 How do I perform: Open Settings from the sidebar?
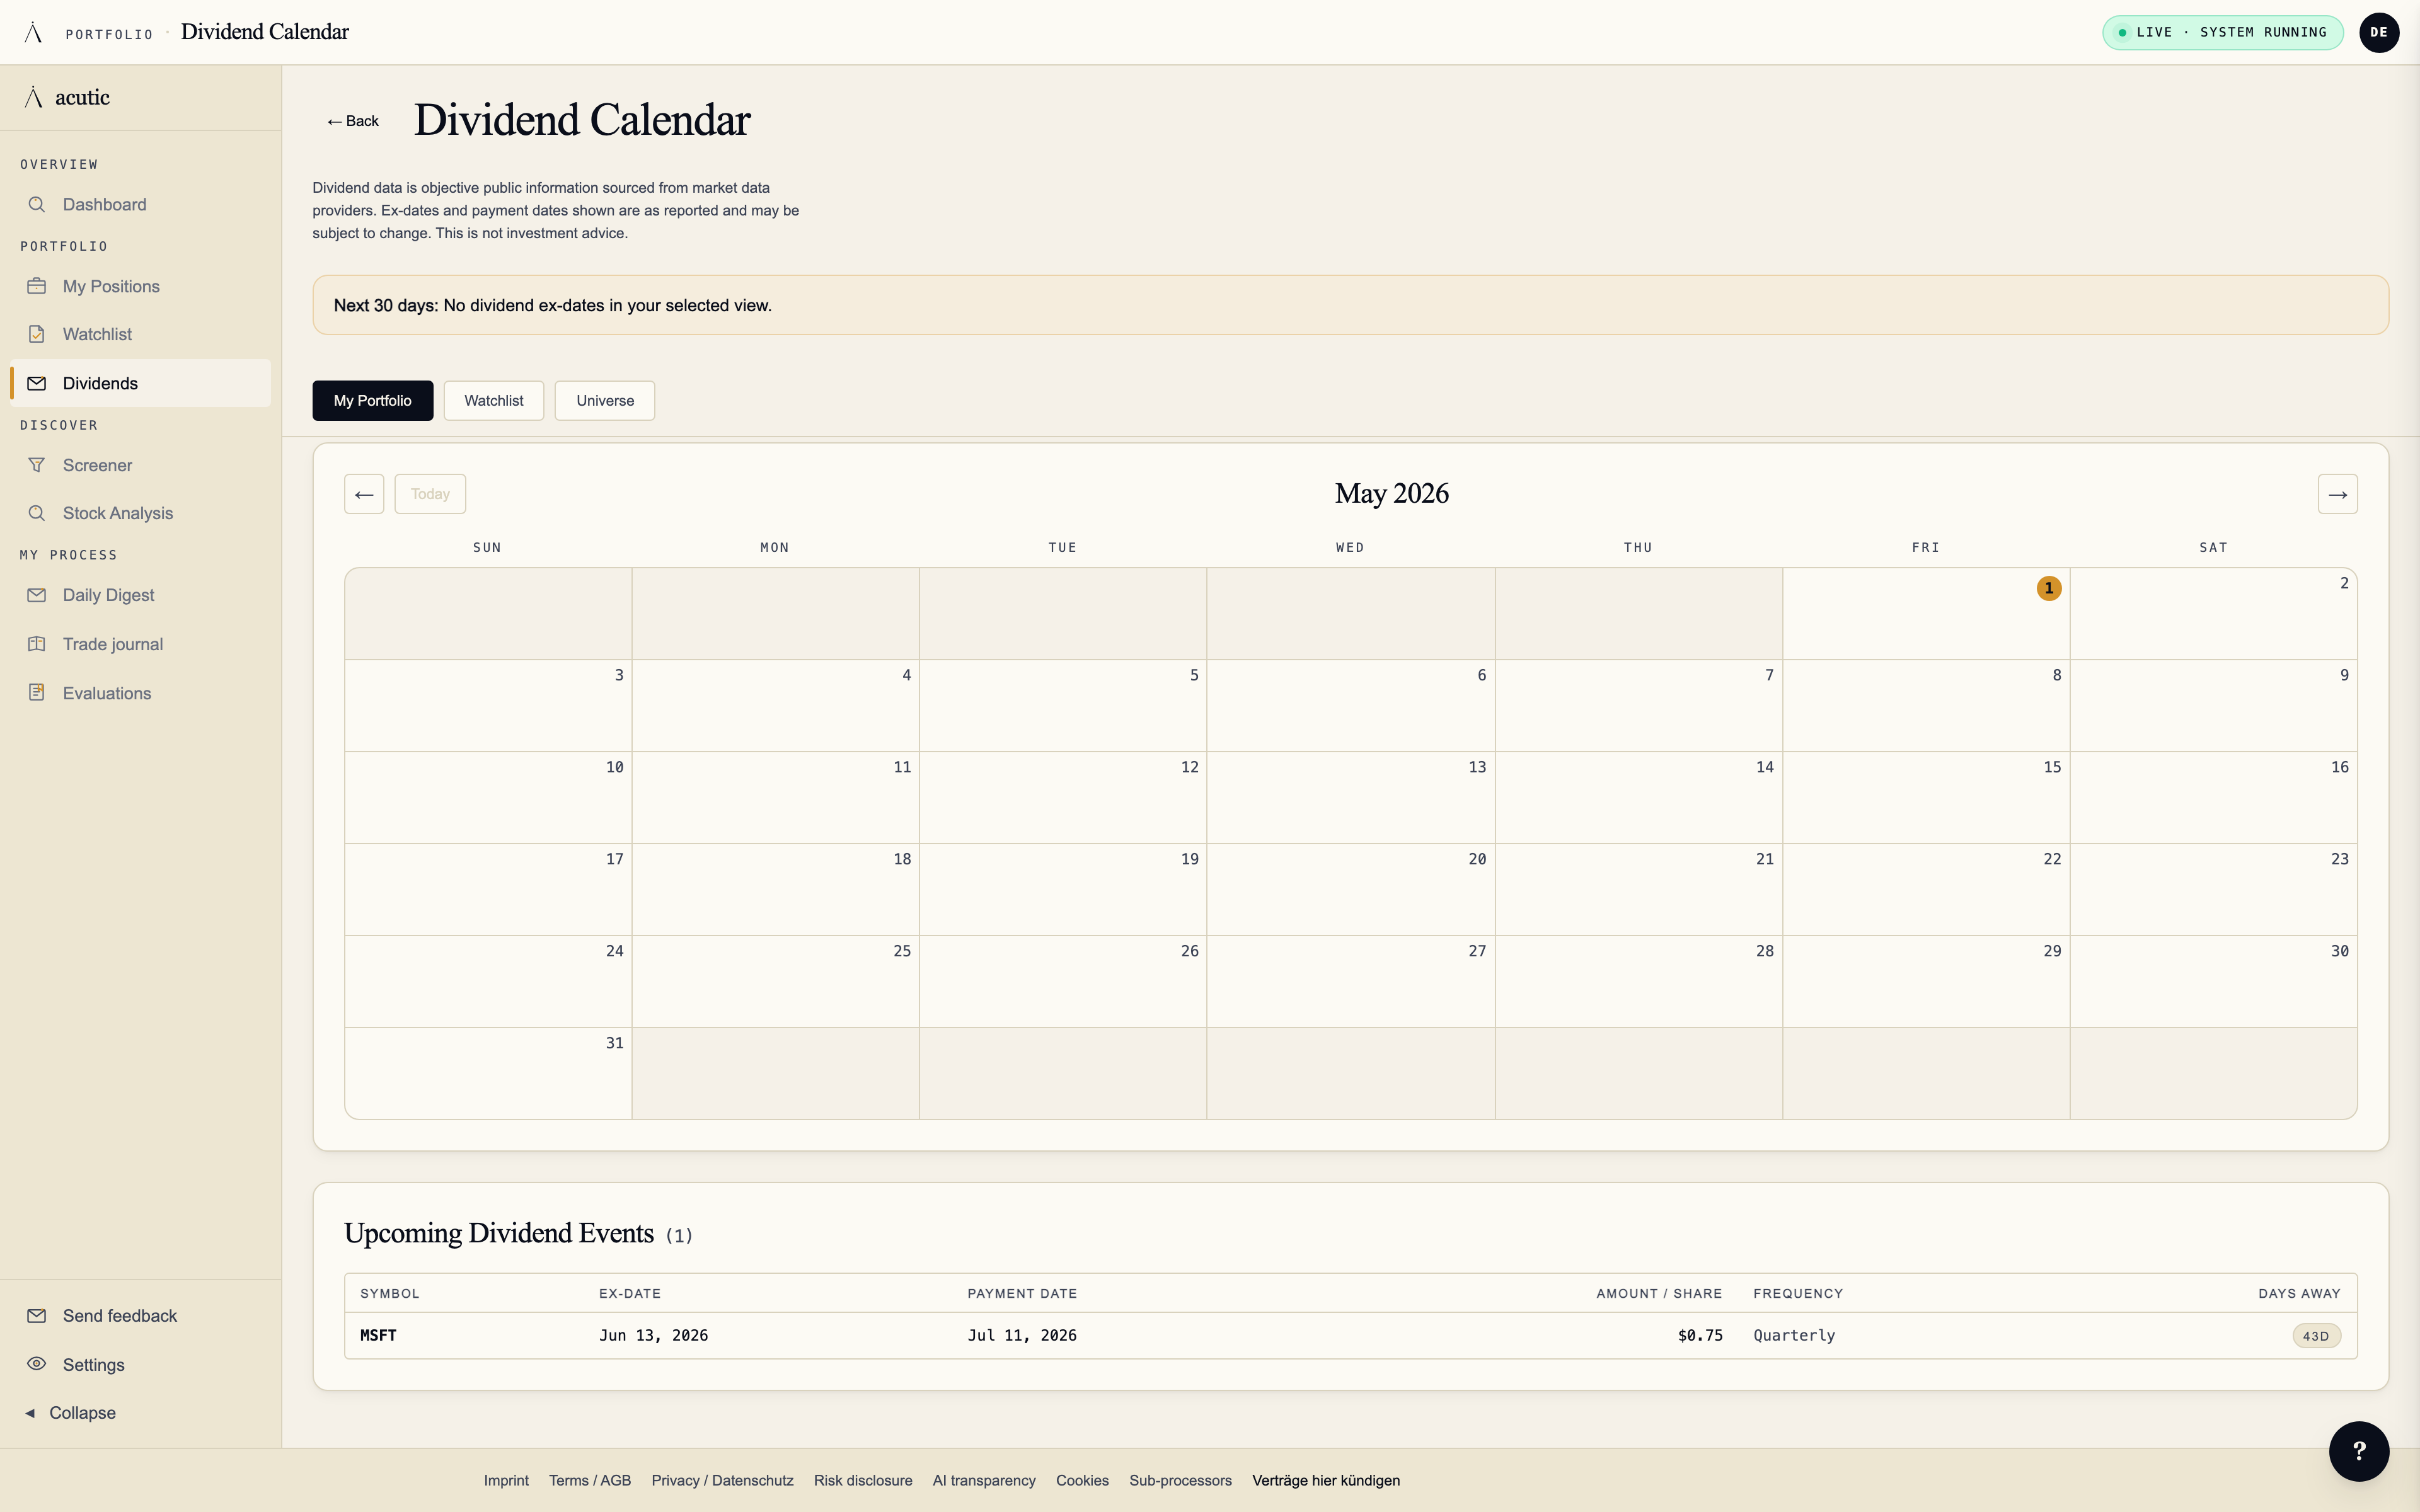(x=140, y=1364)
